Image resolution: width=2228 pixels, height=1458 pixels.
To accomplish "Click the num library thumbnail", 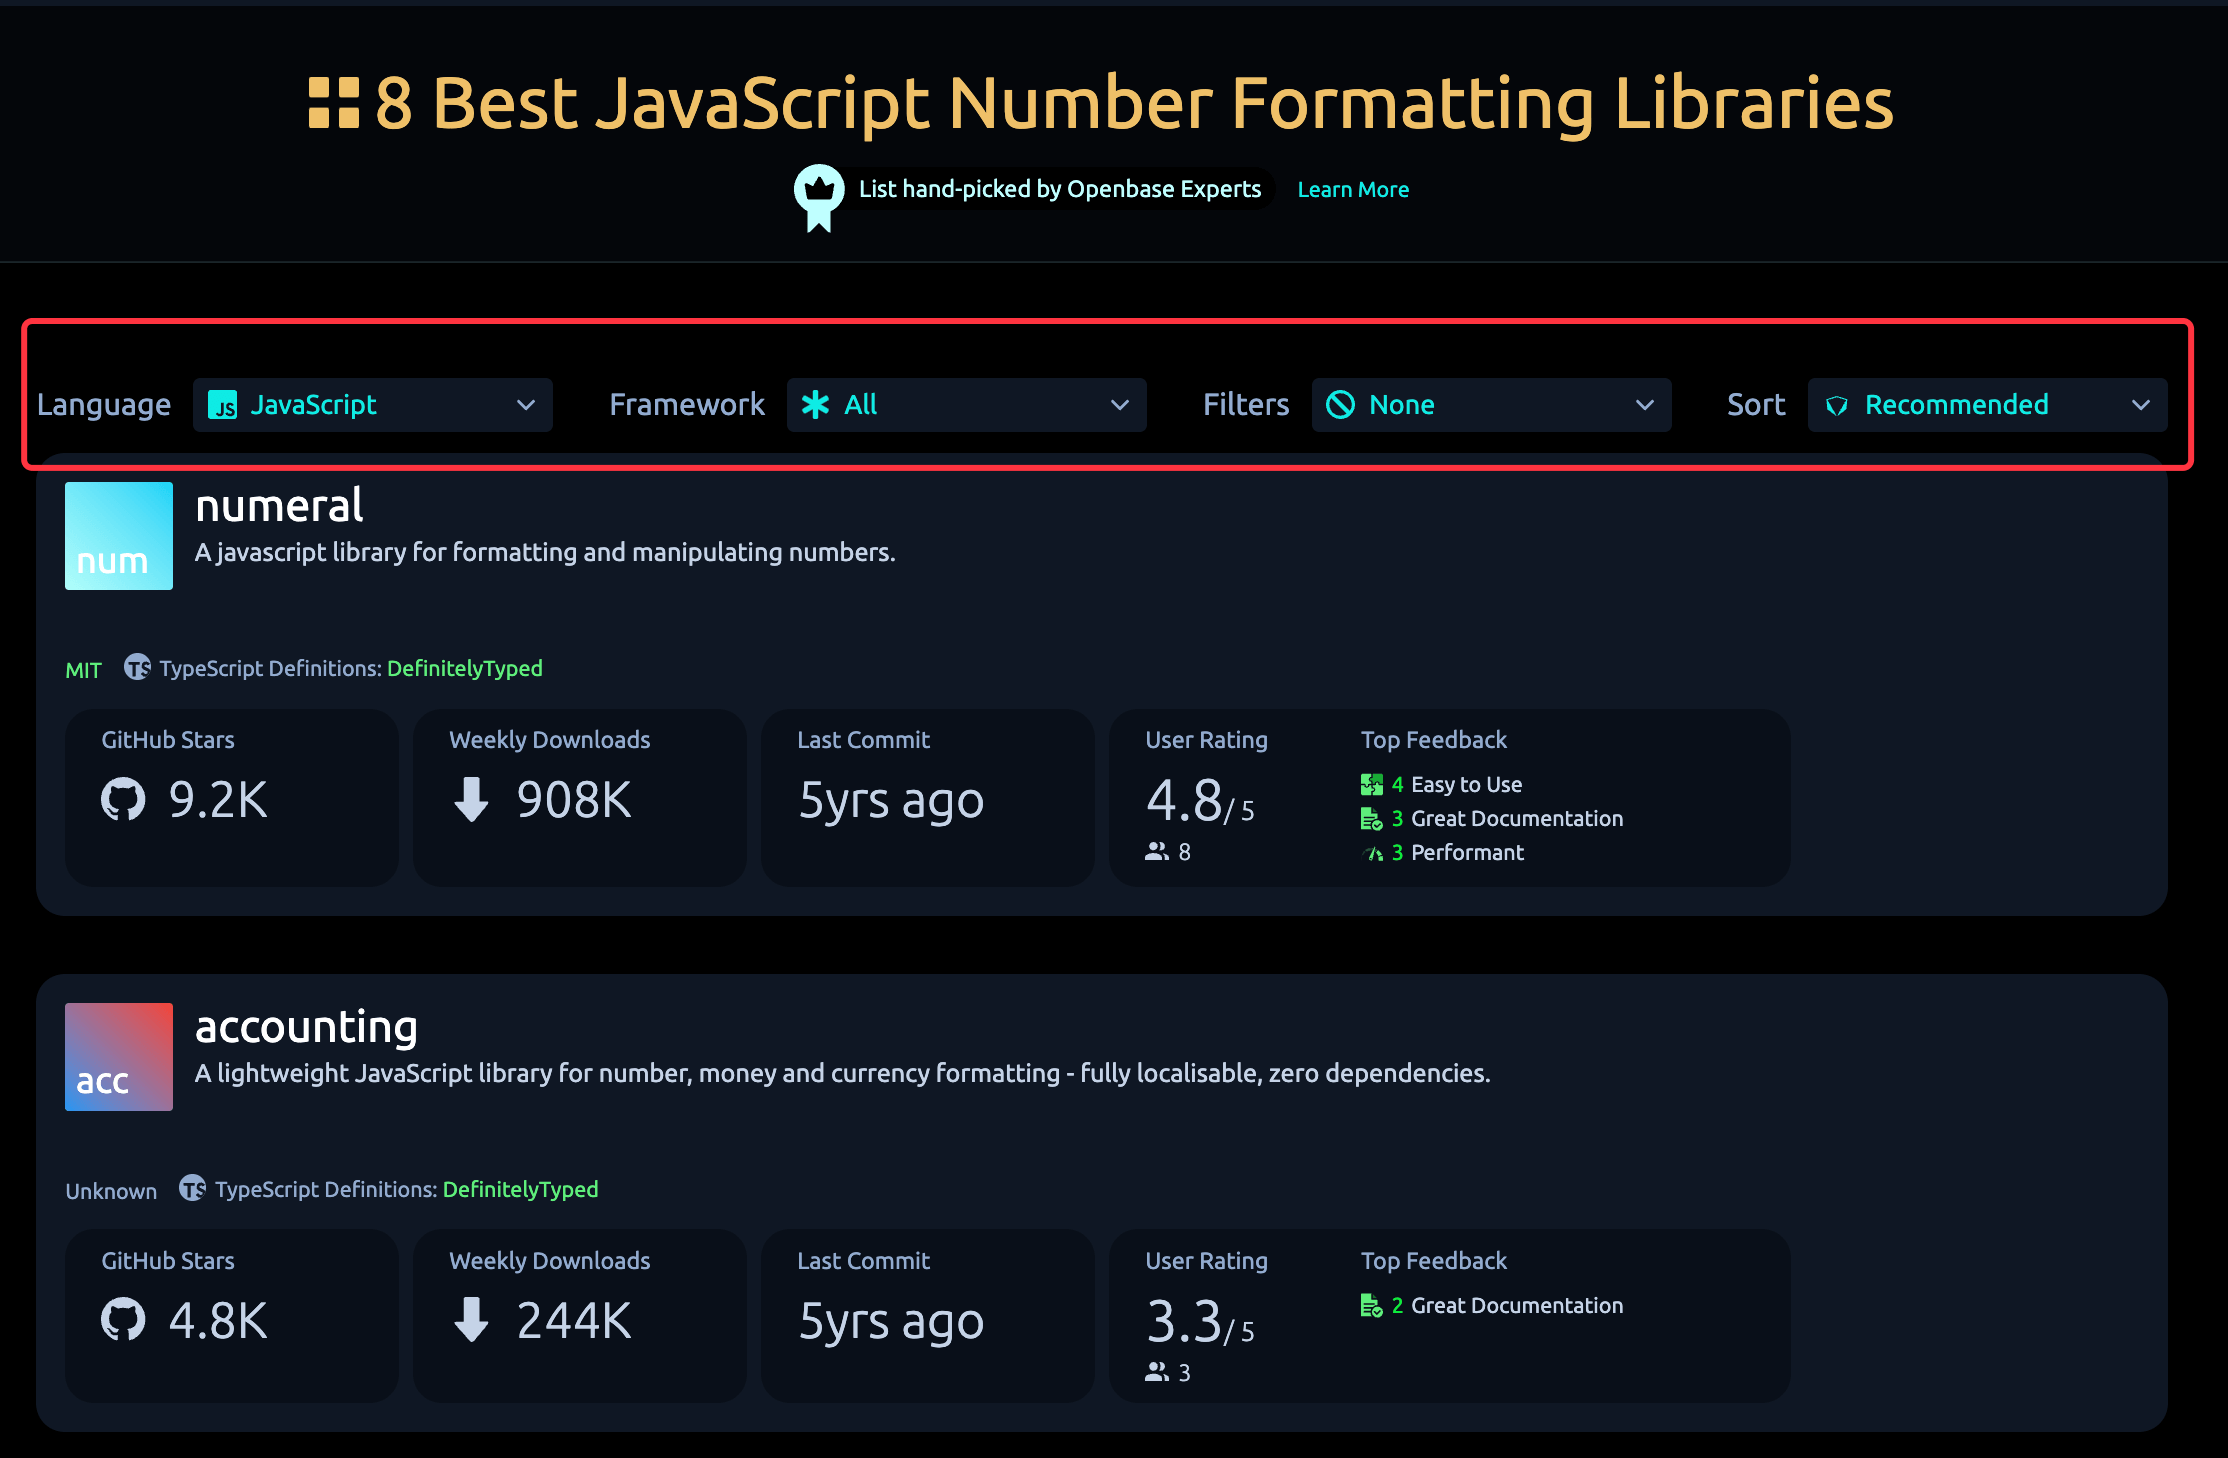I will [x=119, y=536].
